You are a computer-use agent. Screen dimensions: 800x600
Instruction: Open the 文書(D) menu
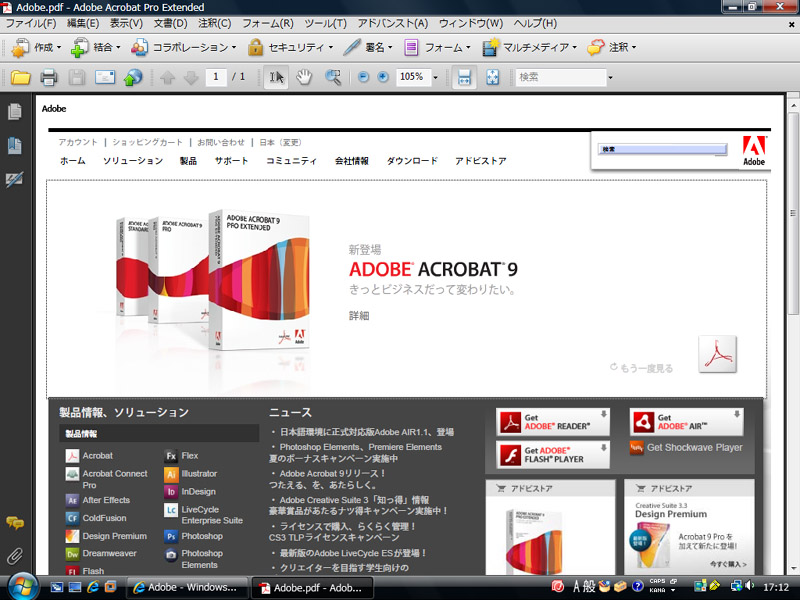pyautogui.click(x=171, y=23)
